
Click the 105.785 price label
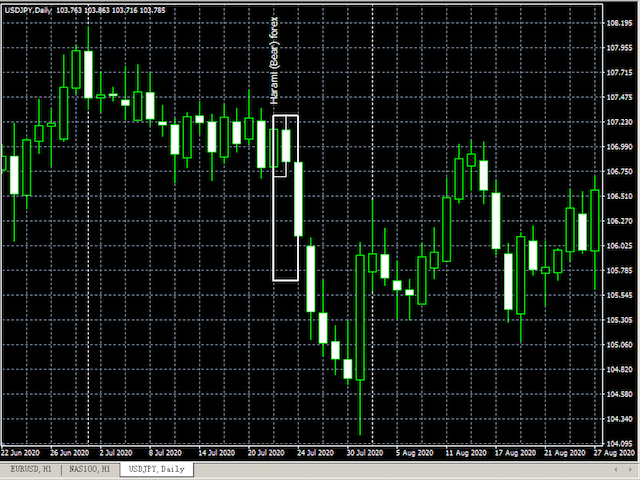click(619, 270)
